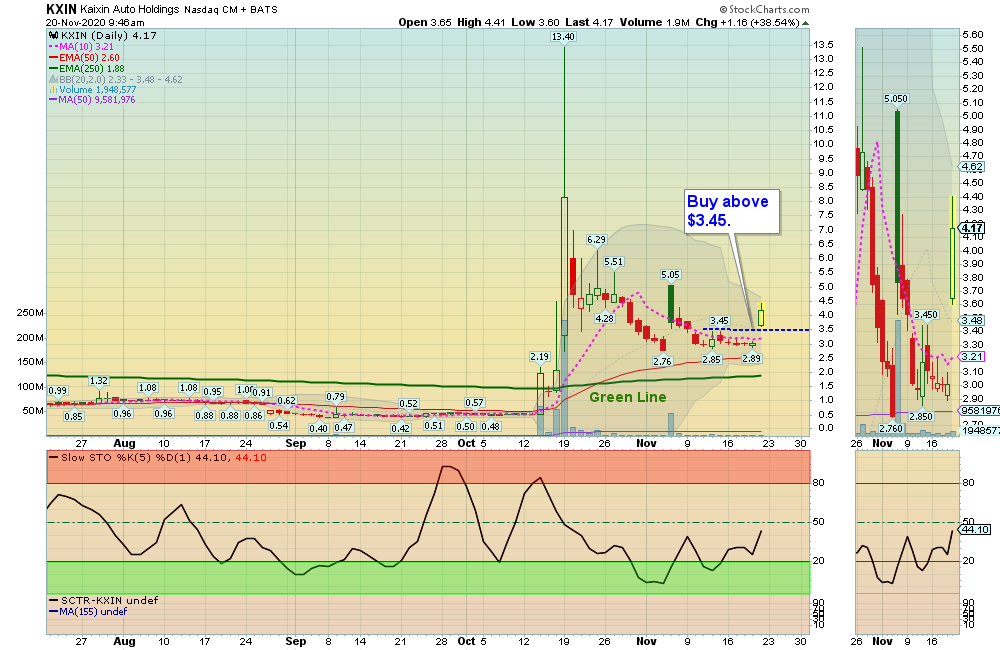
Task: Click the 0.62 price label
Action: coord(286,401)
